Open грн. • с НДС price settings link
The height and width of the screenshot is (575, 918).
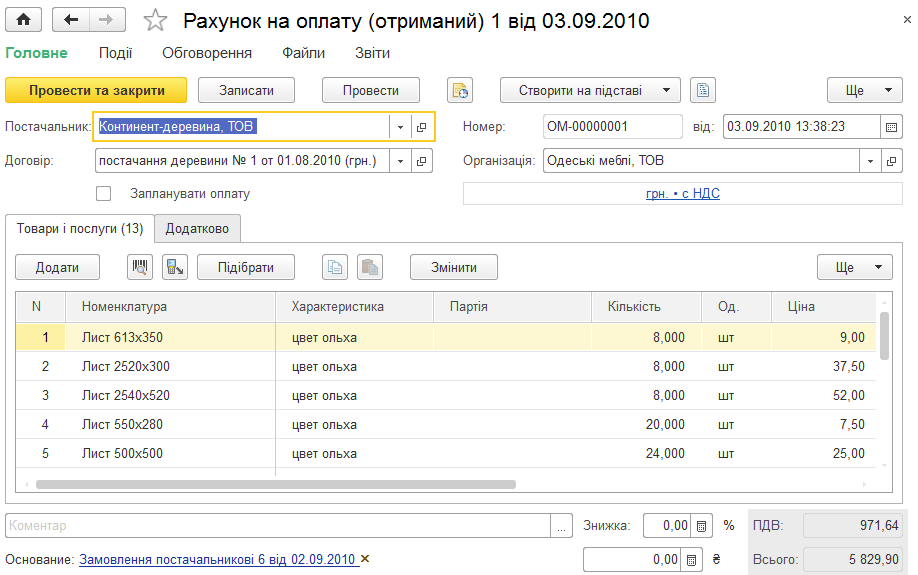click(x=683, y=194)
